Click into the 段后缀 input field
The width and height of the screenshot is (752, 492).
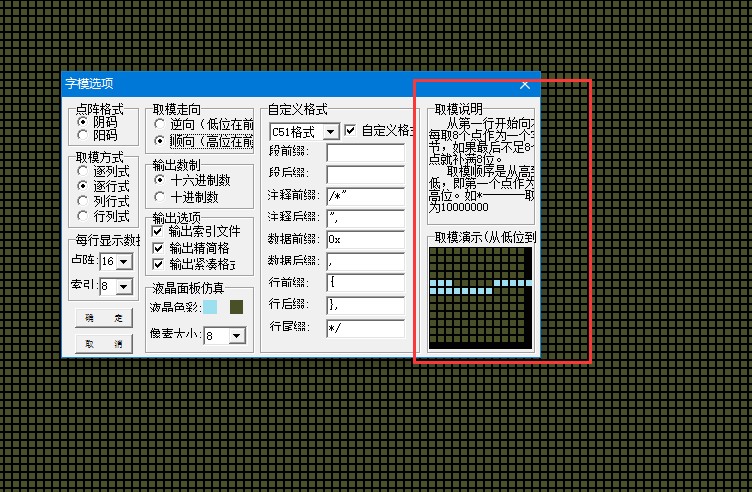pos(365,174)
